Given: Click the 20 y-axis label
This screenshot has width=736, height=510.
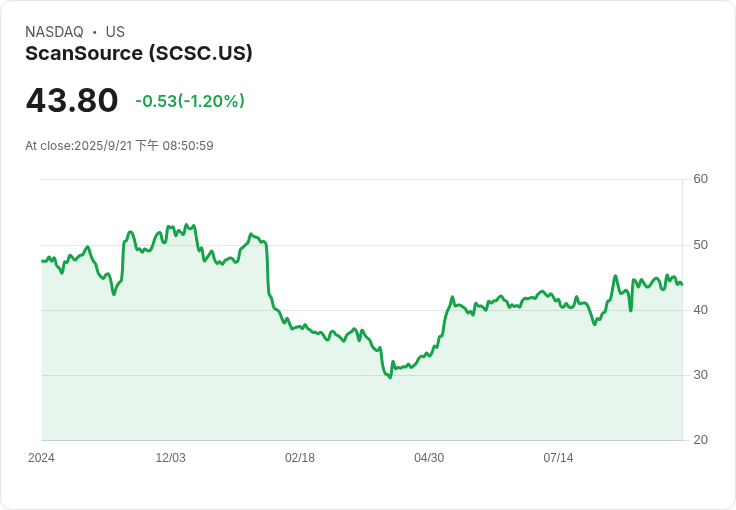Looking at the screenshot, I should (701, 440).
